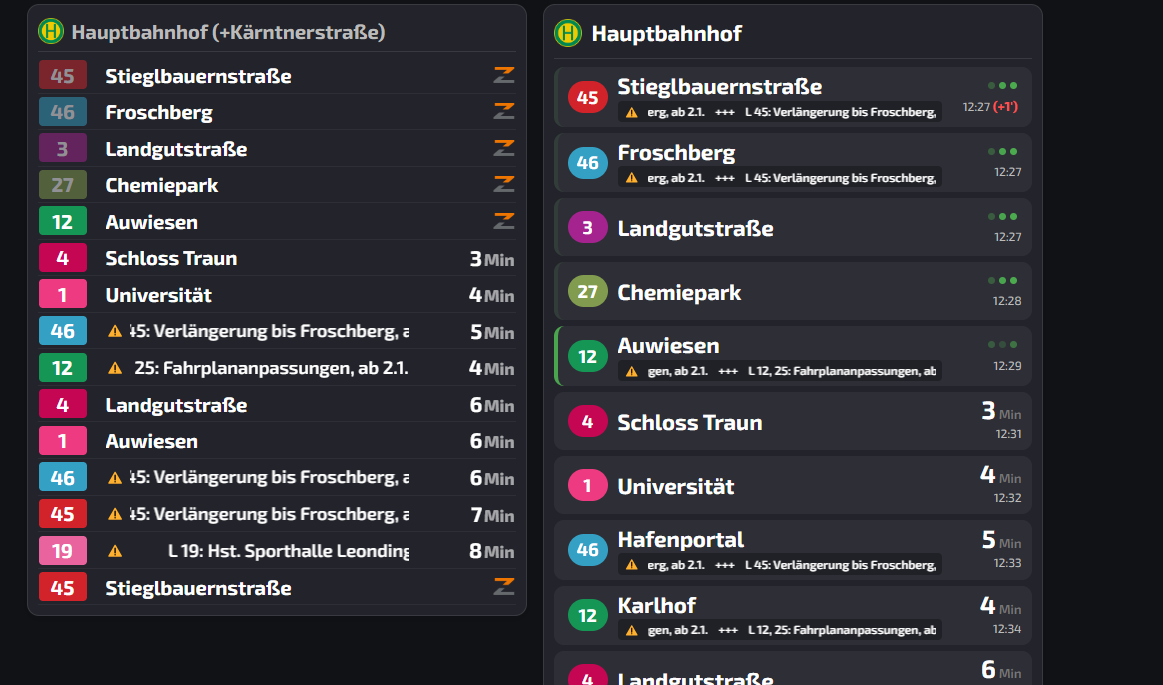1163x685 pixels.
Task: Select the purple line 3 badge in the left list
Action: pyautogui.click(x=63, y=149)
